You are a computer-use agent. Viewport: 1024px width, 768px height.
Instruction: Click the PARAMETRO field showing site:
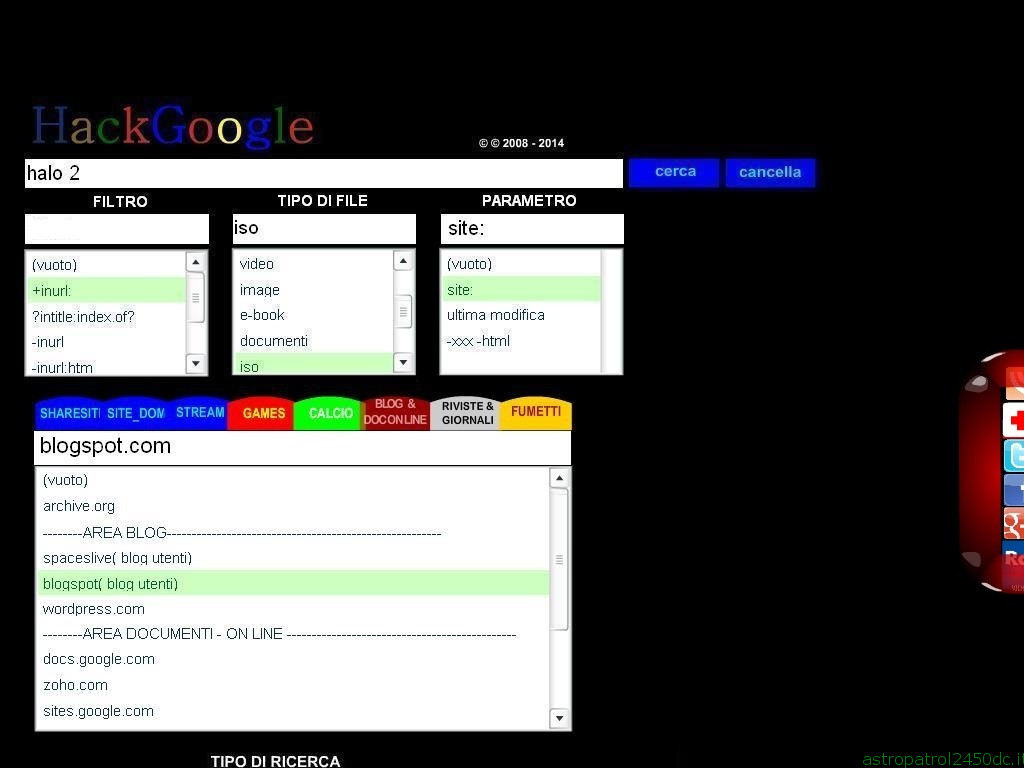click(532, 229)
